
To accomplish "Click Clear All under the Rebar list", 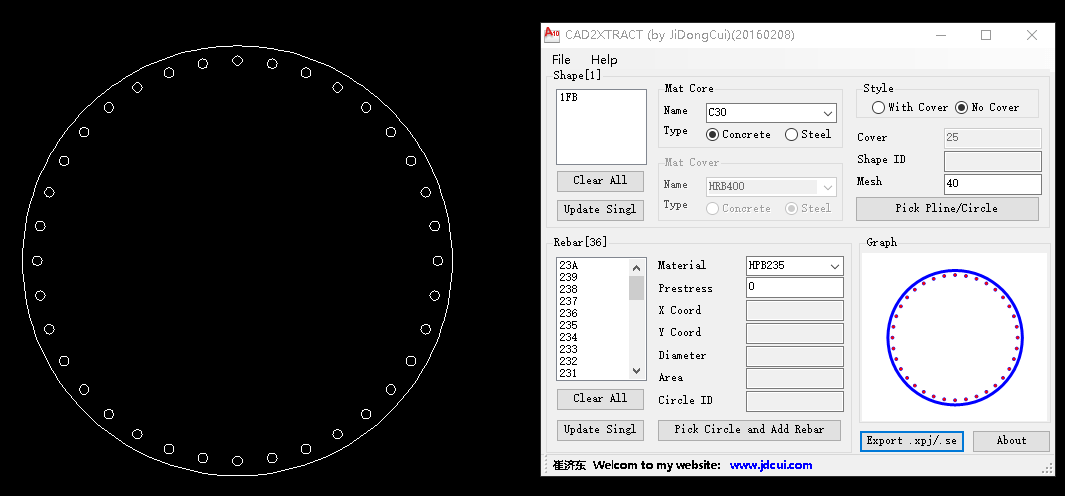I will (x=600, y=399).
